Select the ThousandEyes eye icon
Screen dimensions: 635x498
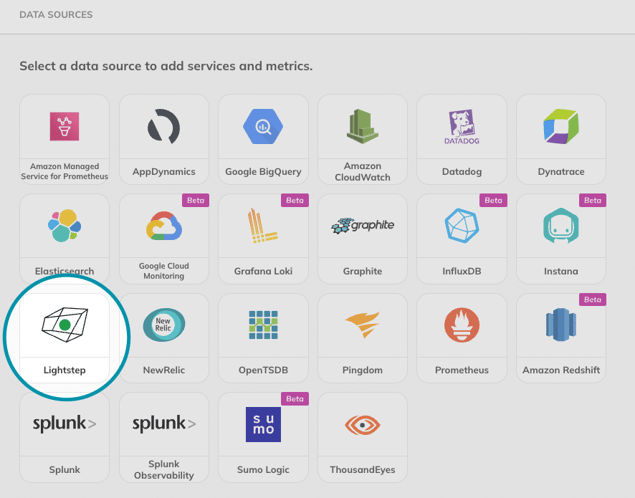(362, 425)
